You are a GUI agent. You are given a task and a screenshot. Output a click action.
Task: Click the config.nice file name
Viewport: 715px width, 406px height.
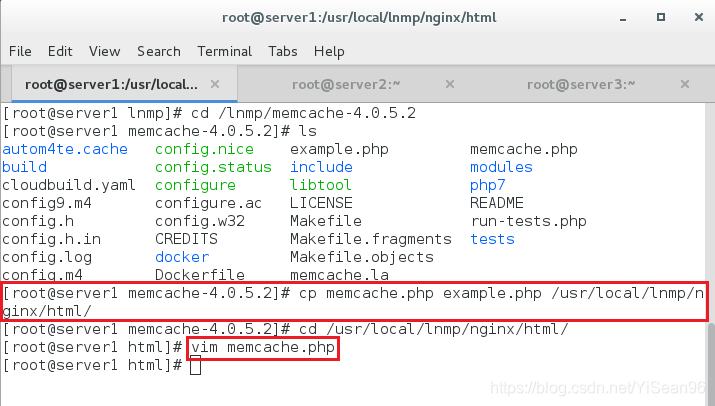tap(204, 149)
